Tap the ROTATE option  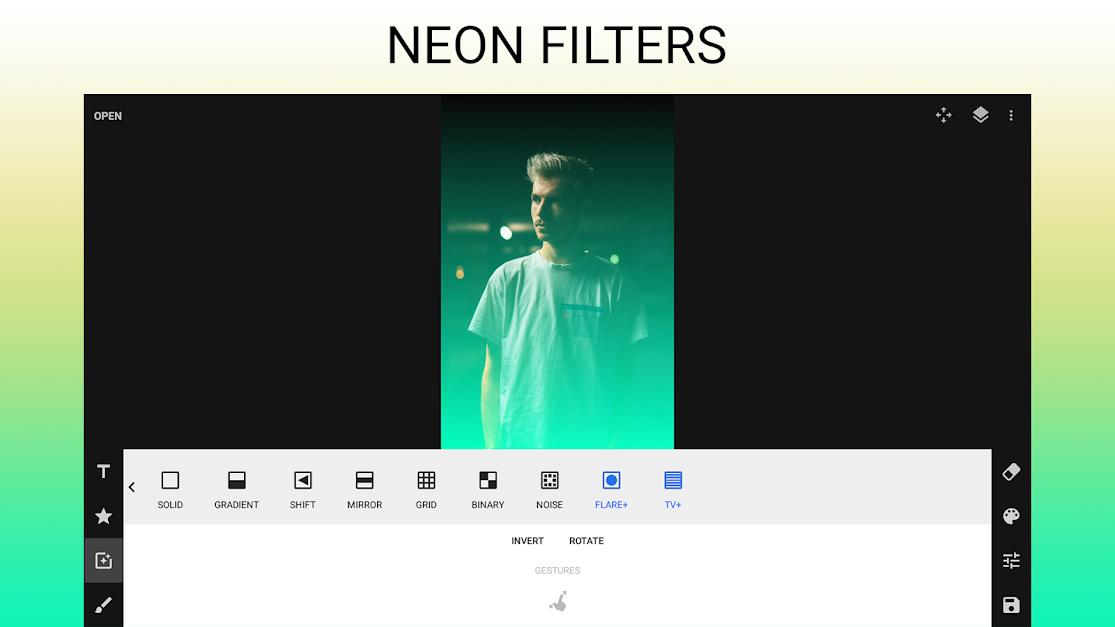tap(587, 541)
